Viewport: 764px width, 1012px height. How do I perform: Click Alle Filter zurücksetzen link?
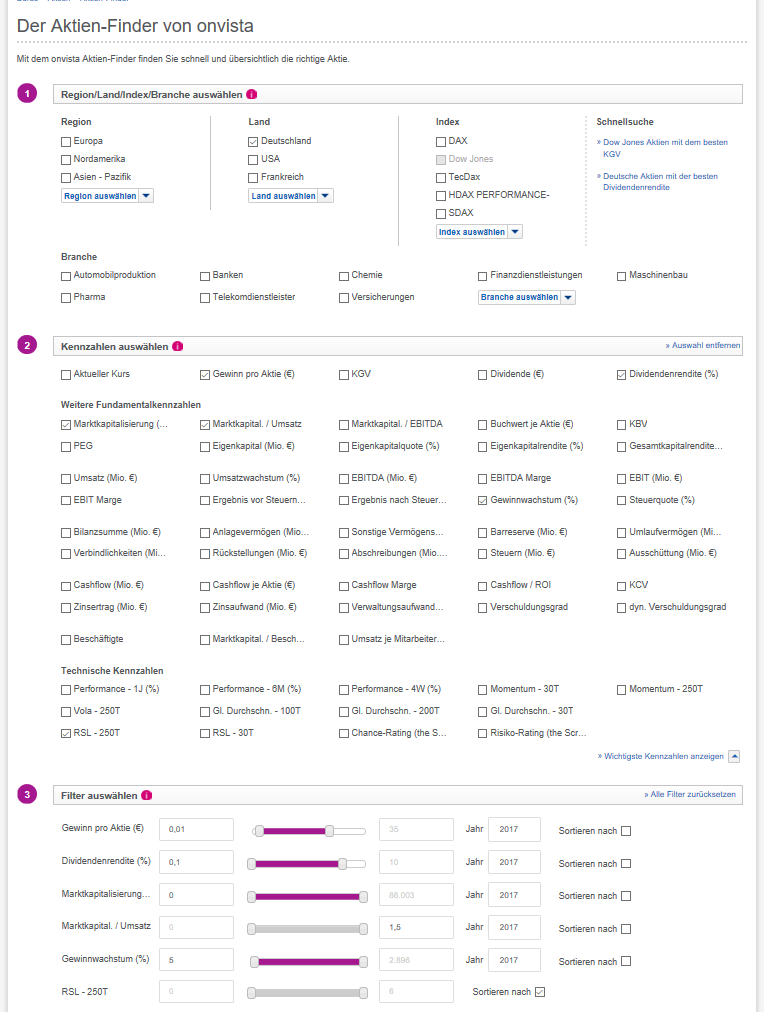coord(690,794)
